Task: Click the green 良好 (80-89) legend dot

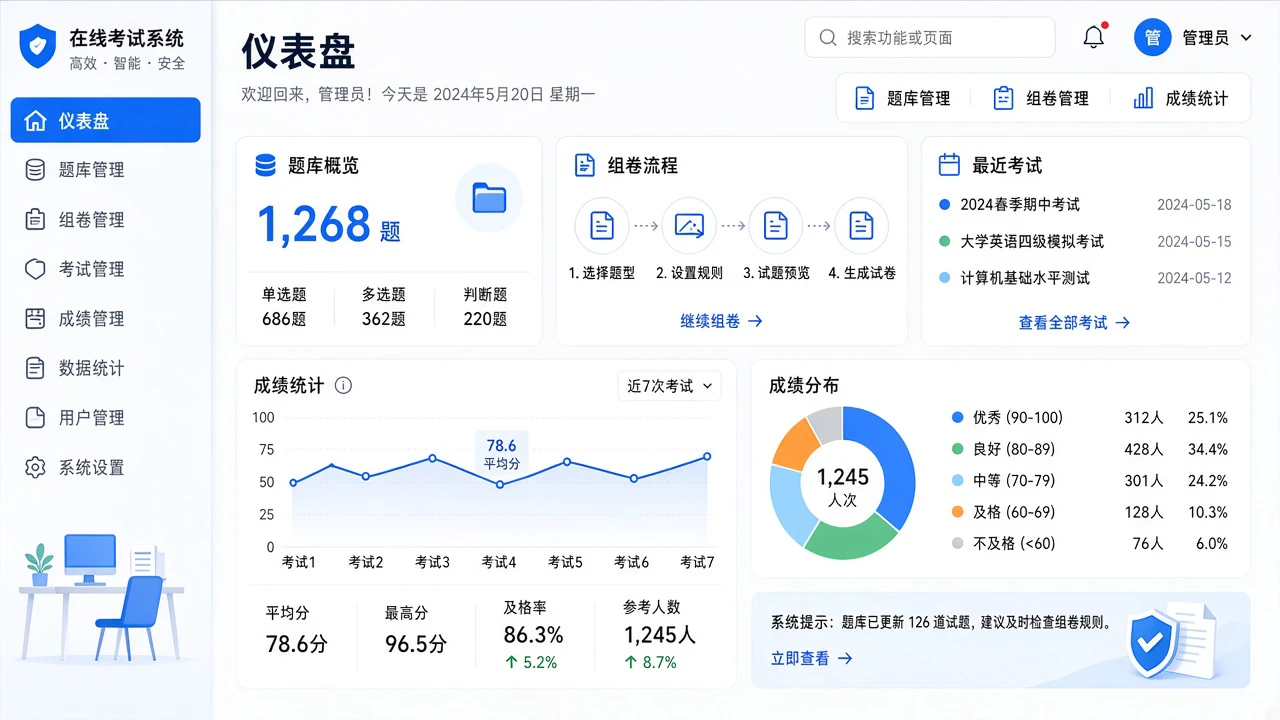Action: tap(958, 449)
